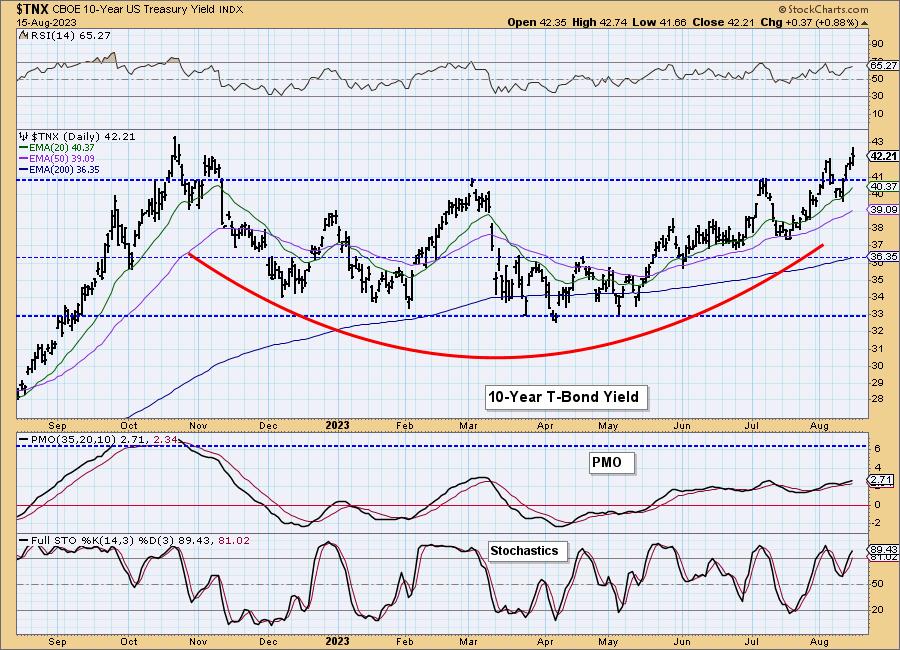
Task: Click the purple 'EMA(50) 39.09' legend entry
Action: [57, 158]
